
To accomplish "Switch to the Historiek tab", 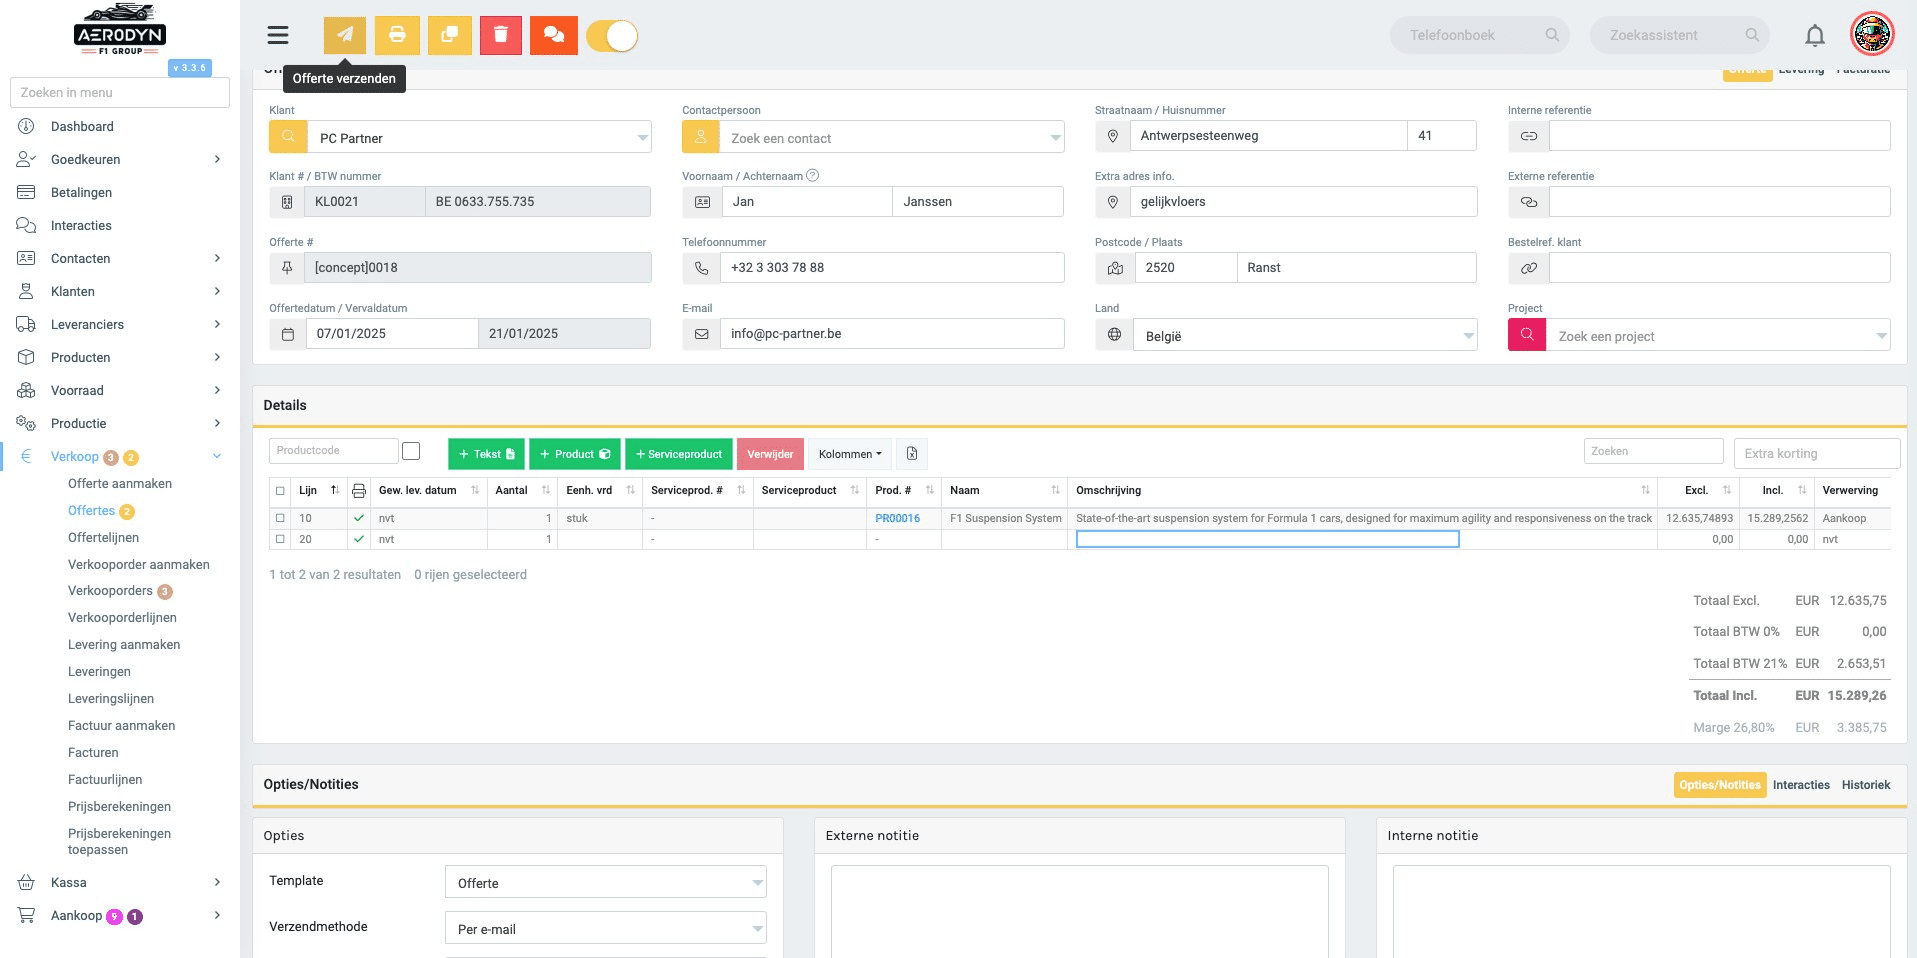I will click(1866, 785).
